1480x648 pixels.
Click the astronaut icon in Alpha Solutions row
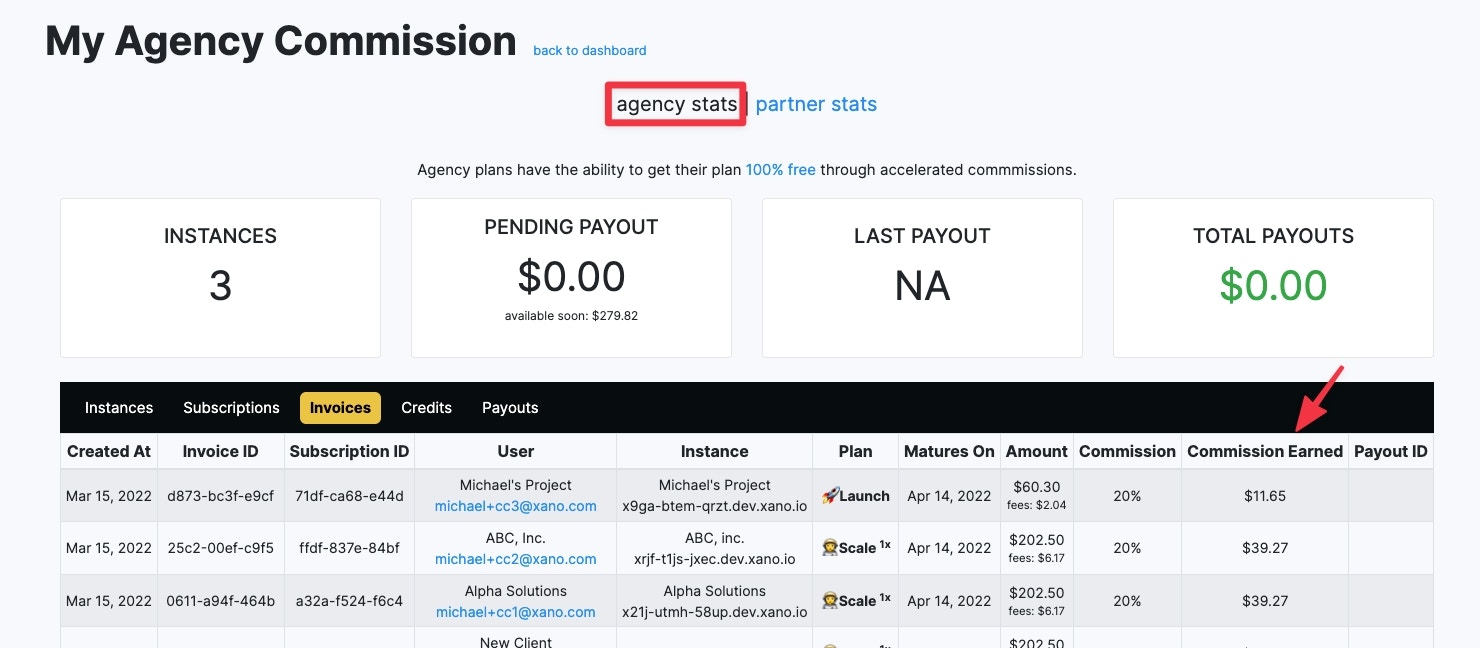pos(829,601)
